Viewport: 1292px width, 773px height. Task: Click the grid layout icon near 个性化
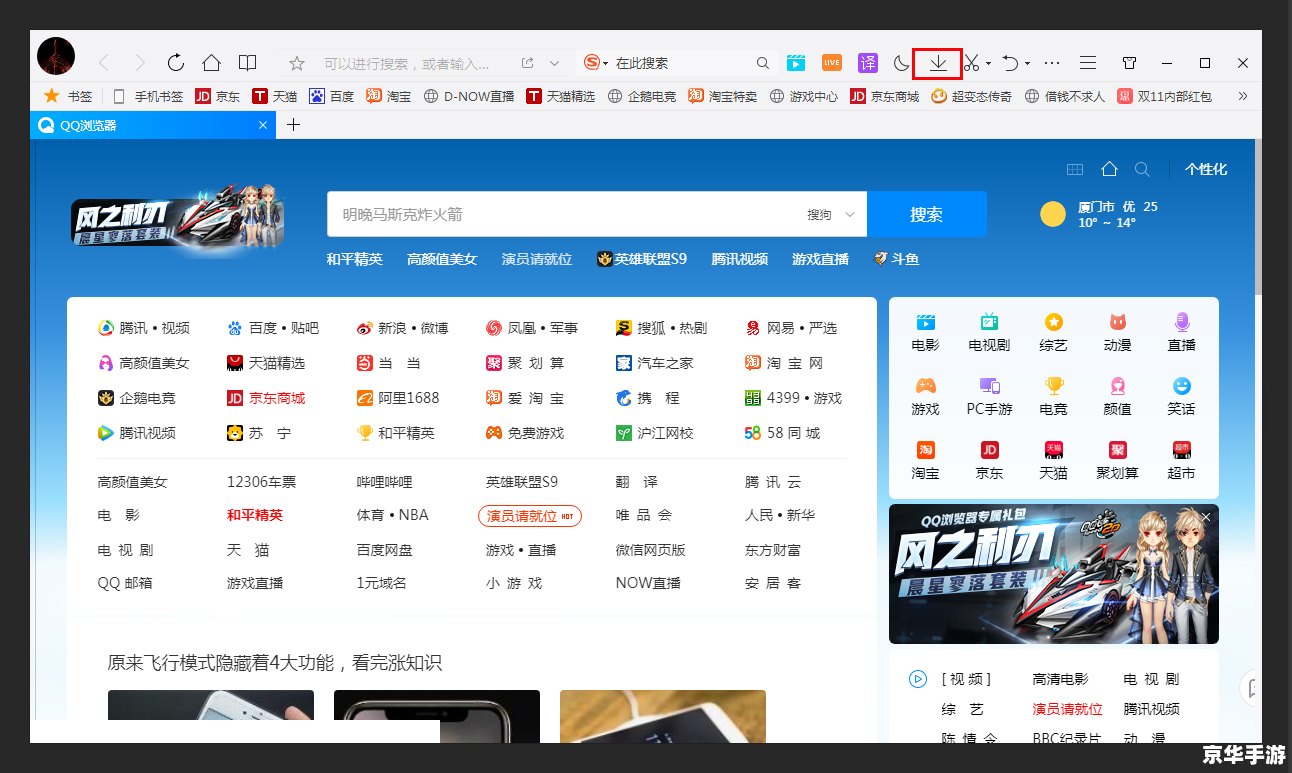(x=1075, y=169)
